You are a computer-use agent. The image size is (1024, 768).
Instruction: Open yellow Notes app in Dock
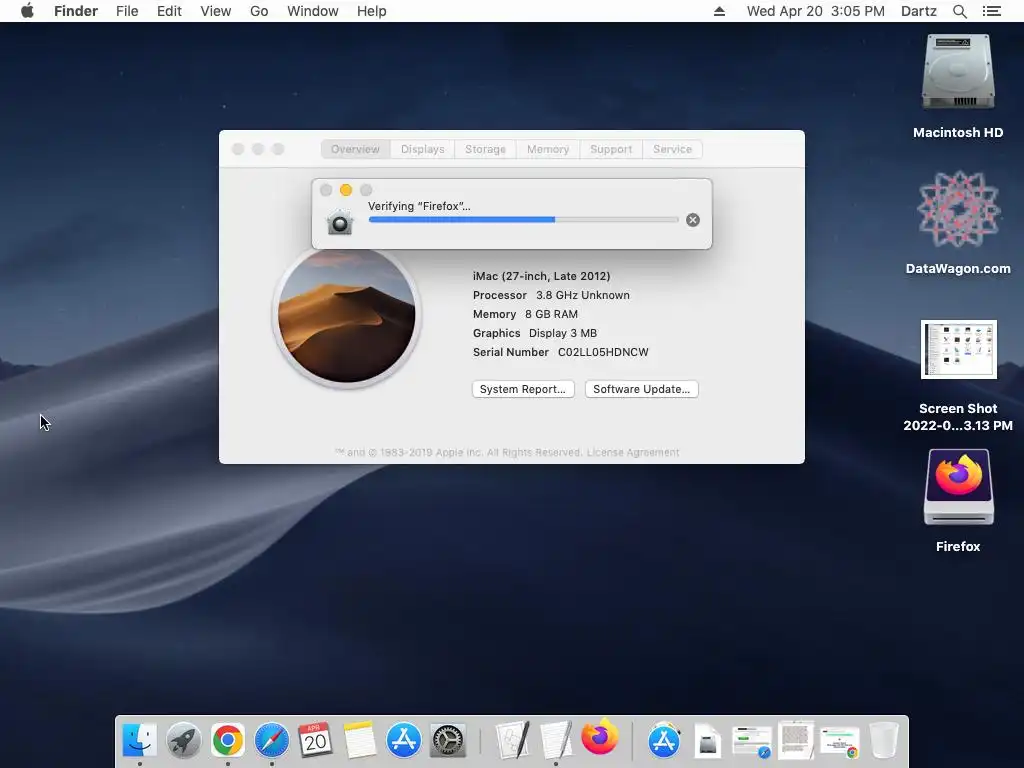tap(359, 740)
